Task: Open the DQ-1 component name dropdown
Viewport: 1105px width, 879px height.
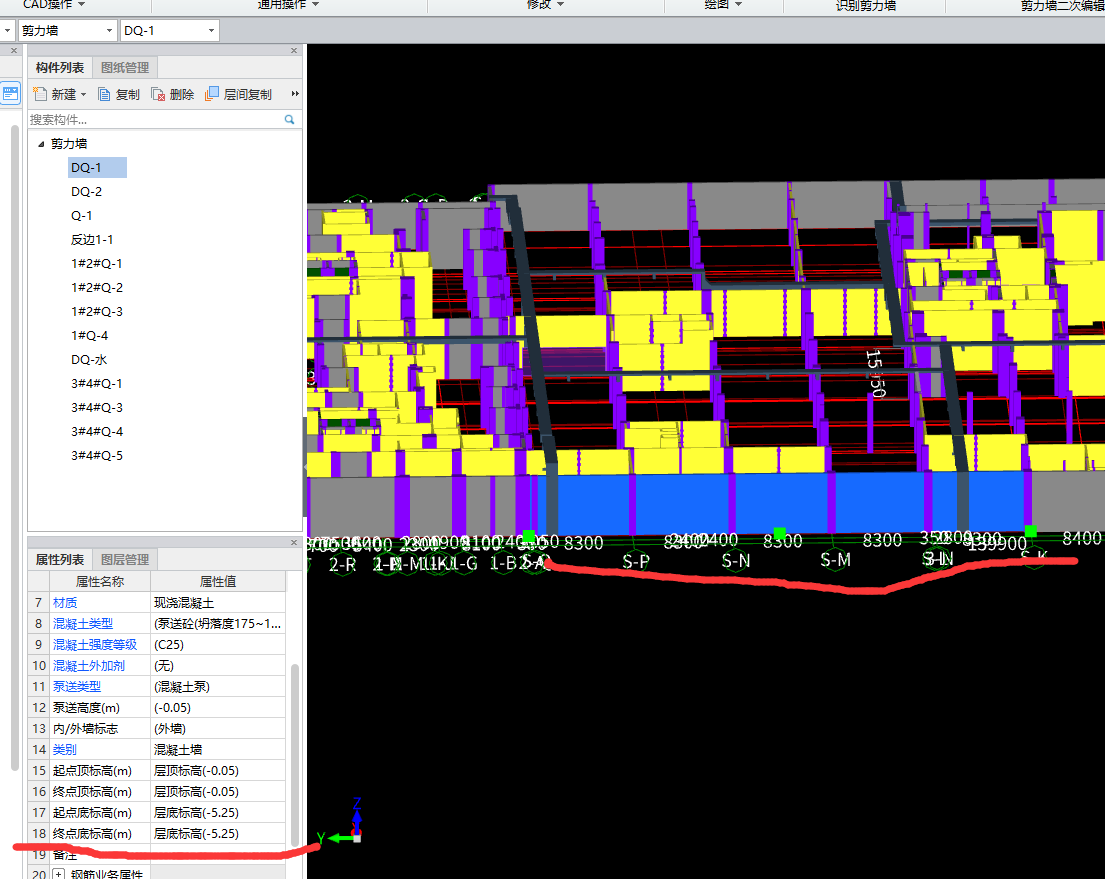Action: (211, 31)
